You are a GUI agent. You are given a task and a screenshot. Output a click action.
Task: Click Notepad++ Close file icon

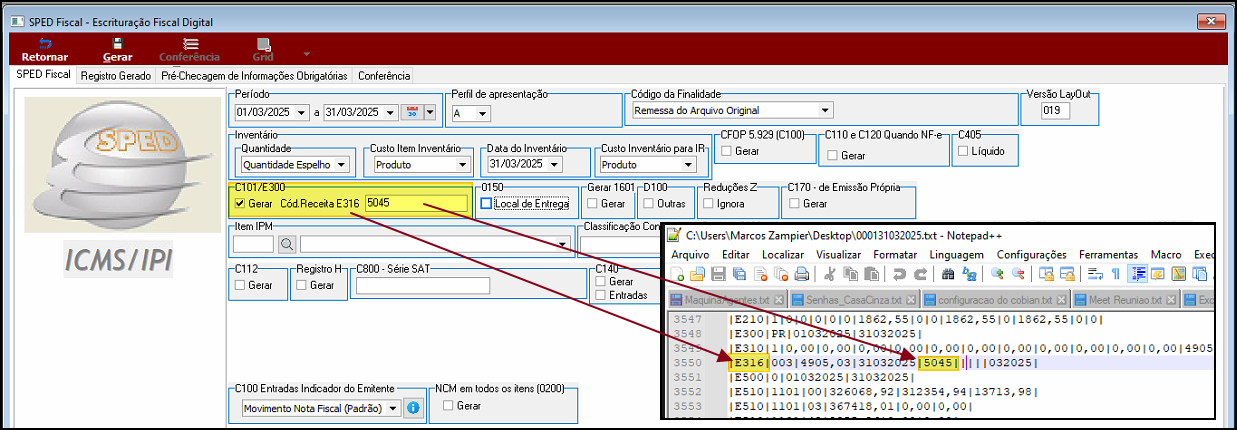coord(760,273)
